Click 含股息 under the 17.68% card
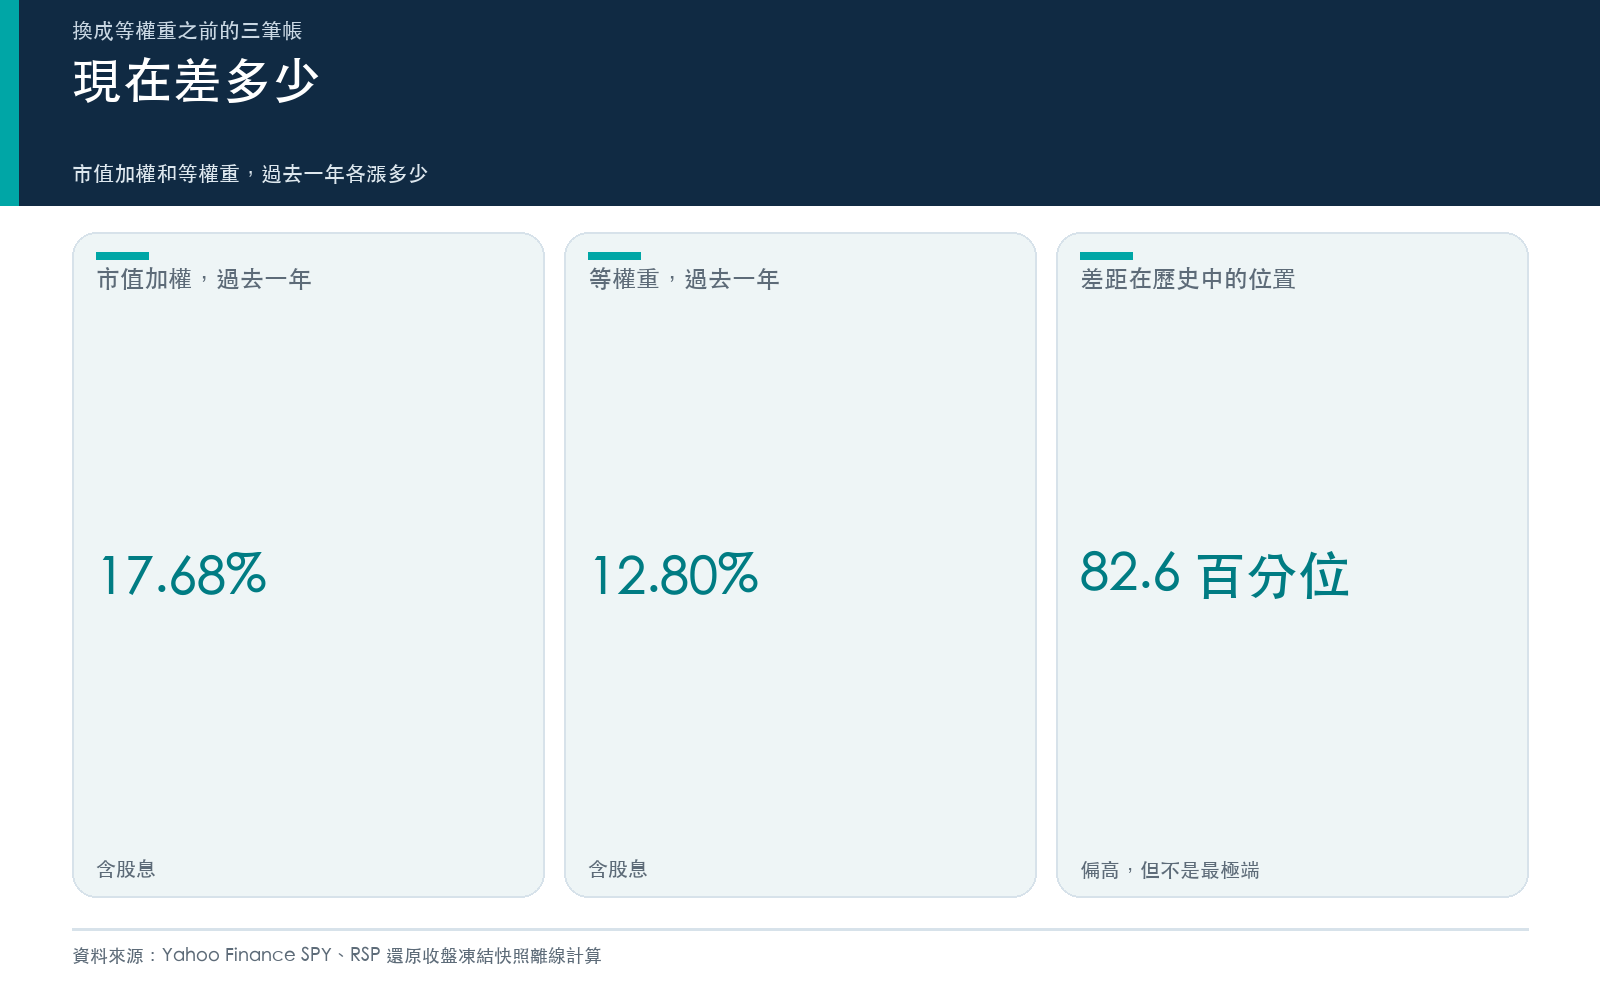The width and height of the screenshot is (1600, 1000). point(126,869)
